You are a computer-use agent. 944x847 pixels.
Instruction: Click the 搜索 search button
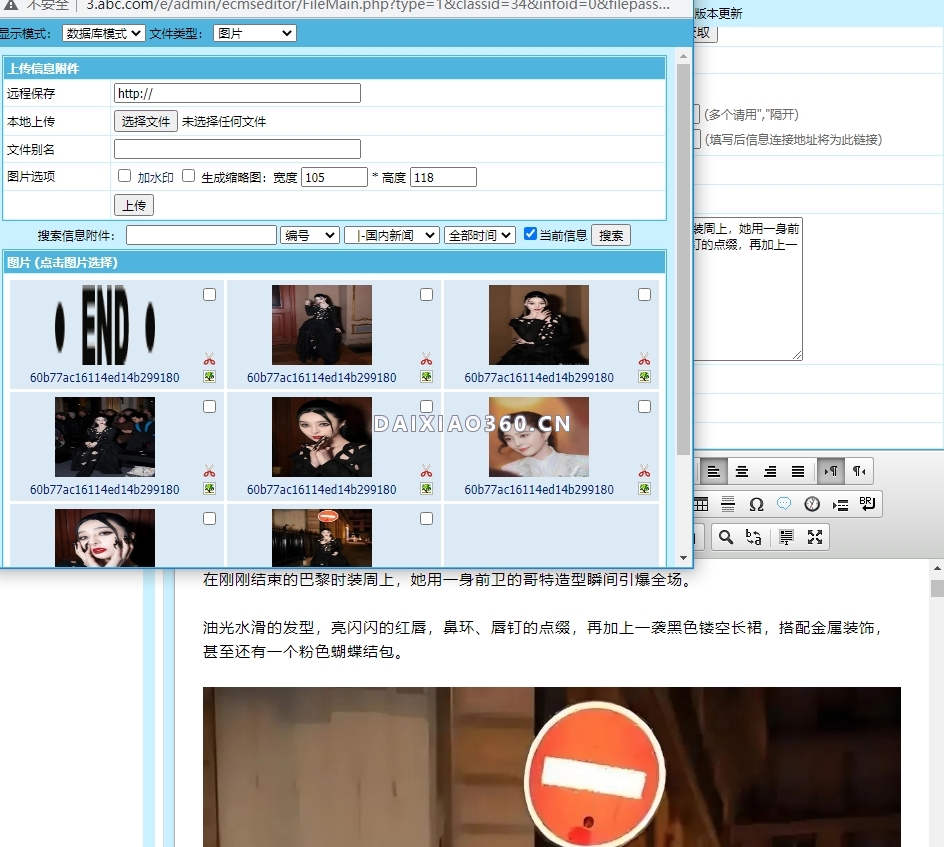(611, 235)
